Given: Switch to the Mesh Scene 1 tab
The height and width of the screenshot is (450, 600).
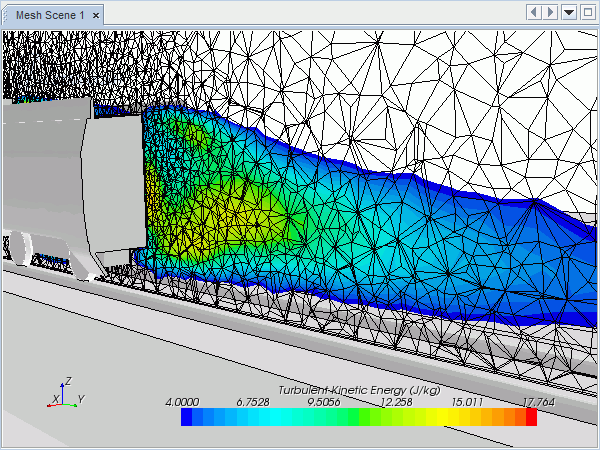Looking at the screenshot, I should [48, 16].
